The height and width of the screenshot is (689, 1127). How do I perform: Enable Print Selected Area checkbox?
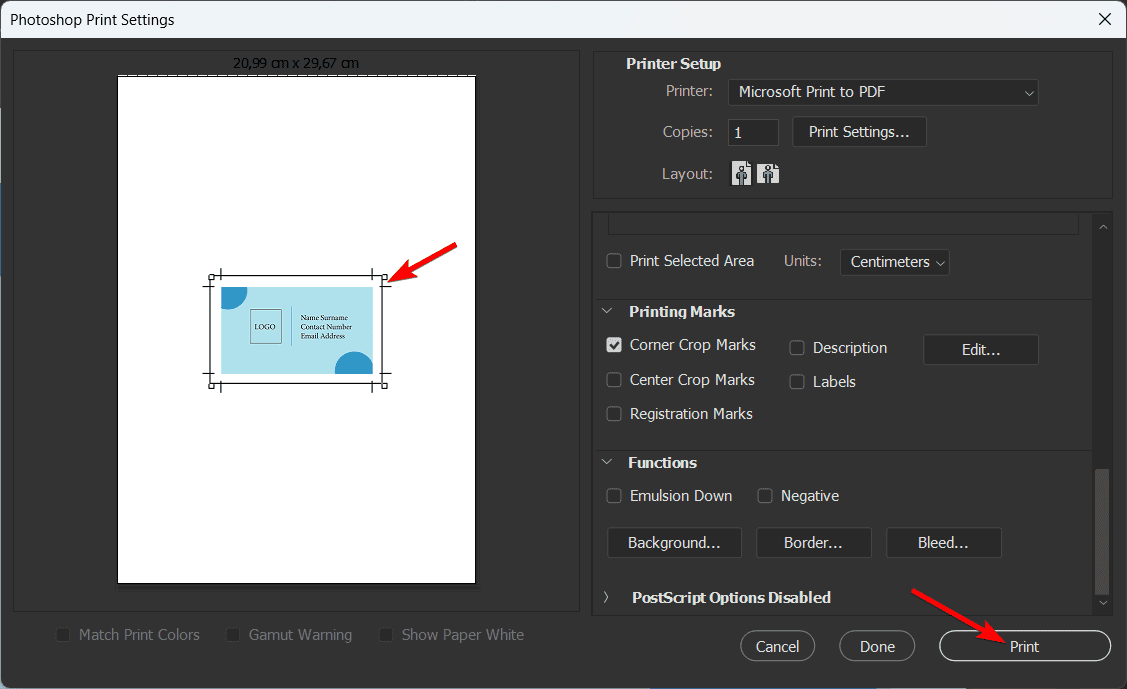614,261
